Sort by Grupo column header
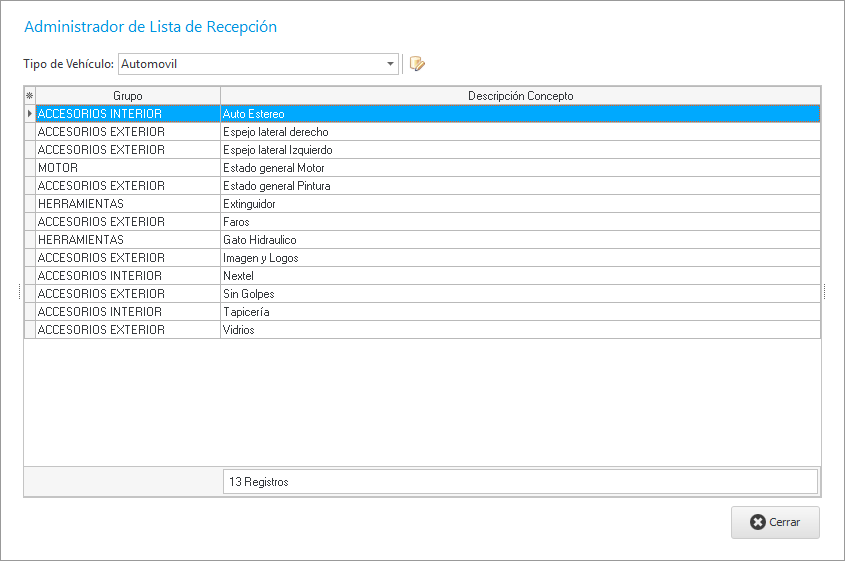 [x=128, y=96]
